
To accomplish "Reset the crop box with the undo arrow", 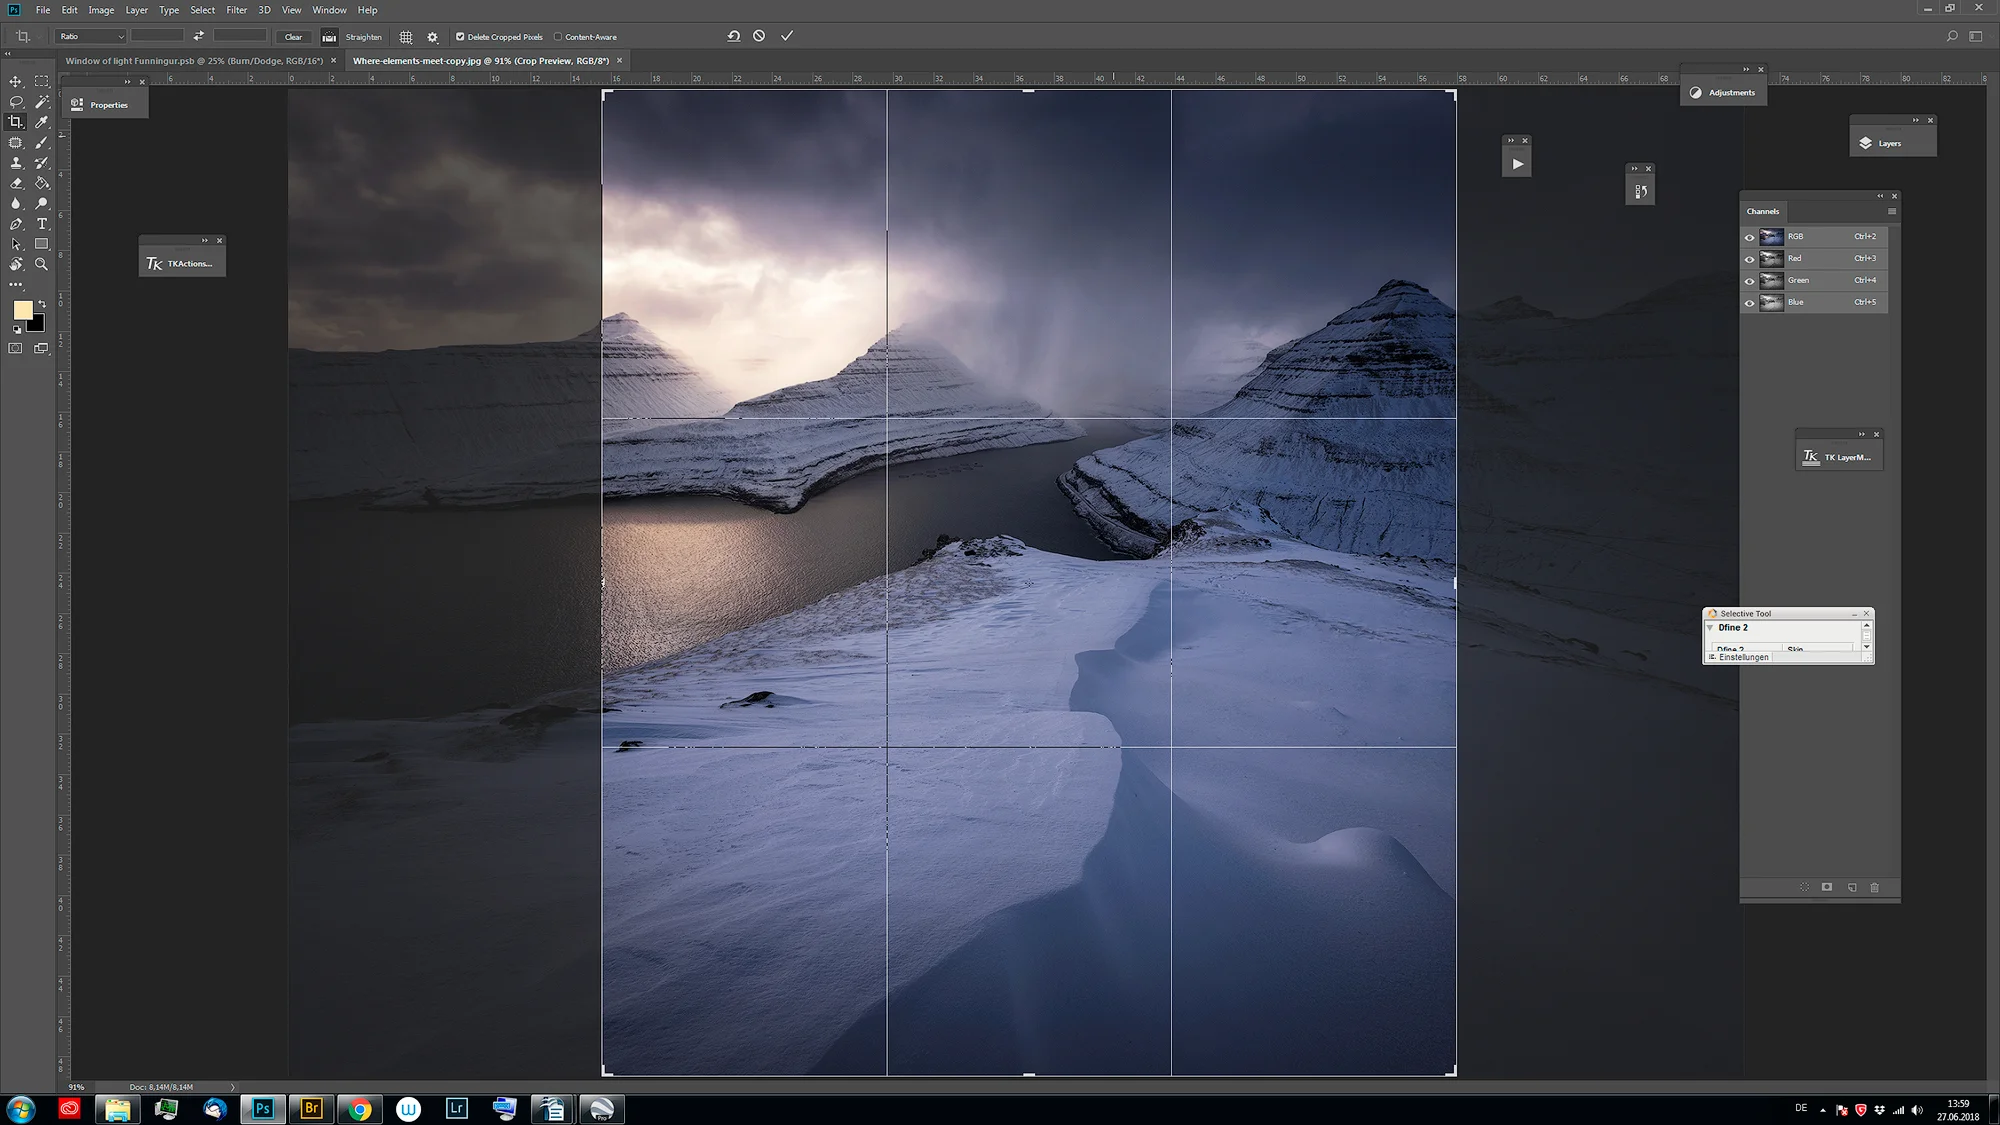I will click(x=734, y=36).
